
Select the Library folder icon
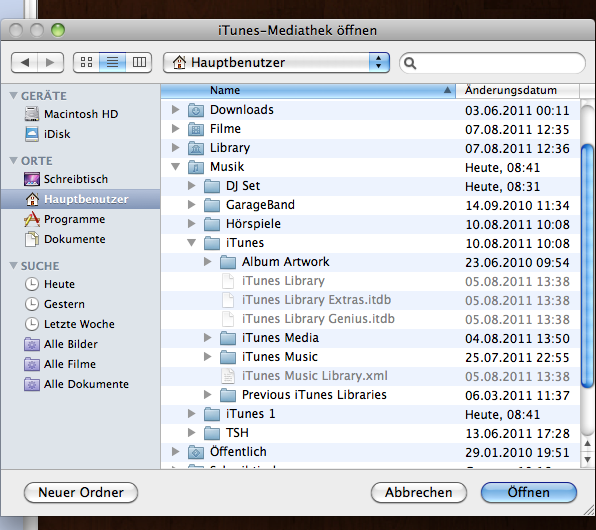[196, 148]
